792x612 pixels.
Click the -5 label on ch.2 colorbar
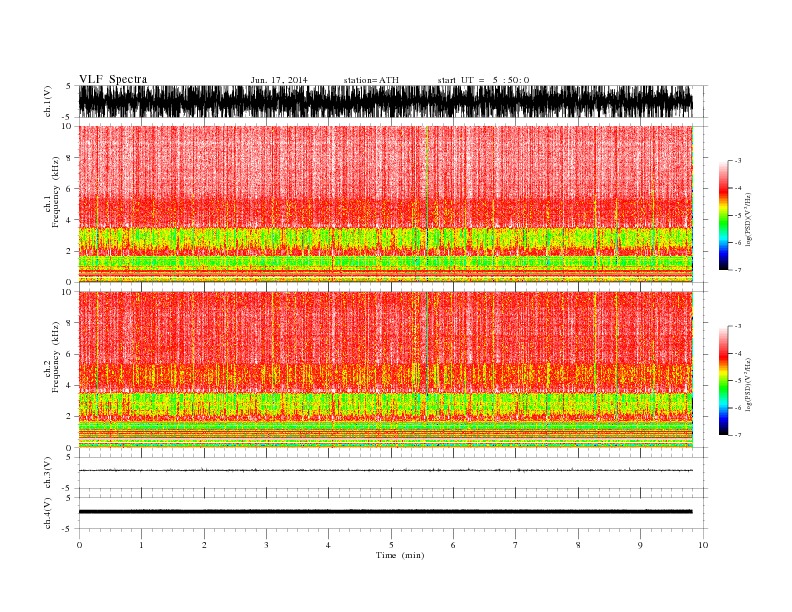coord(737,381)
